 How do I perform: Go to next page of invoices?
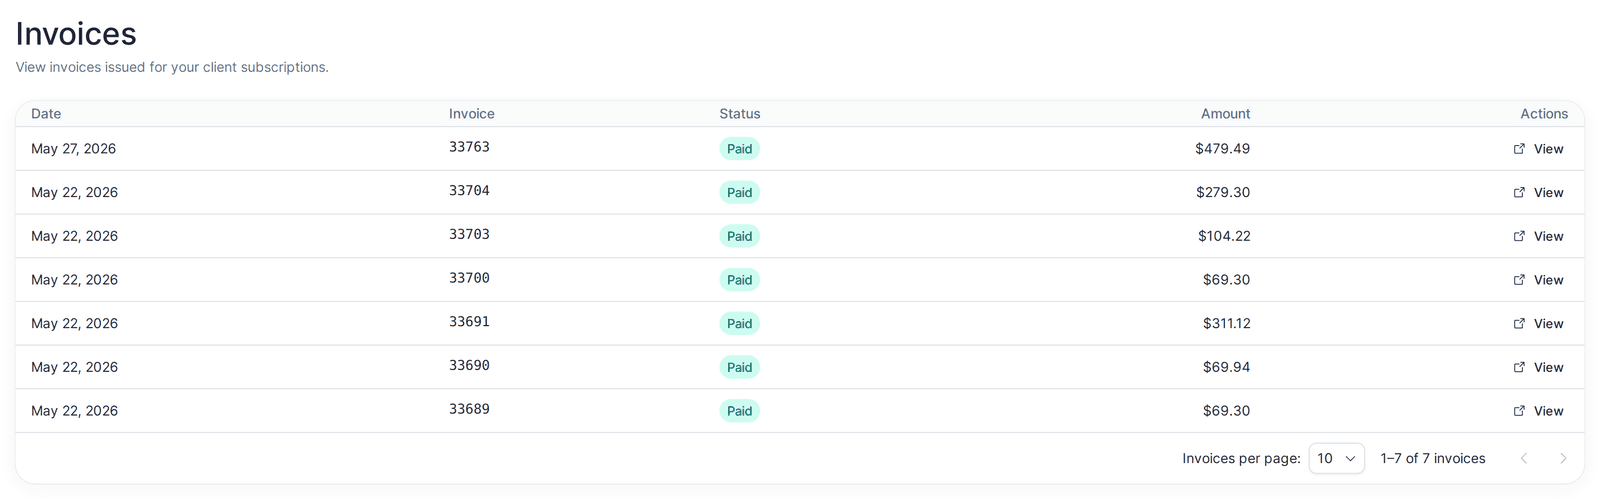click(x=1563, y=458)
